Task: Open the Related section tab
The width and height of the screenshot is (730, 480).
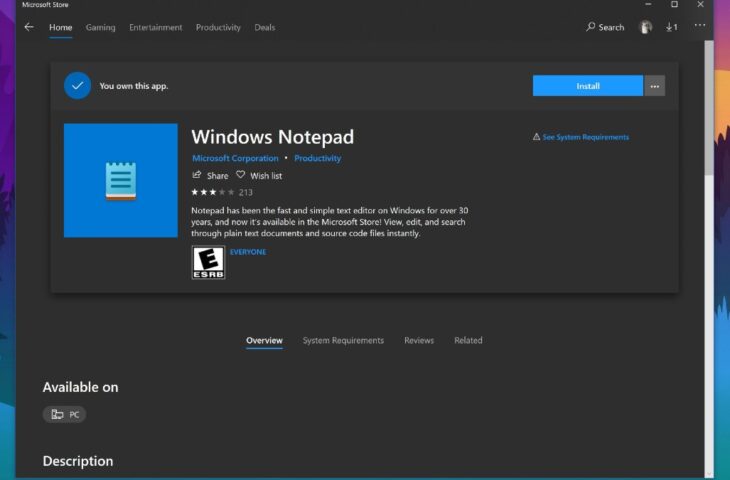Action: click(468, 340)
